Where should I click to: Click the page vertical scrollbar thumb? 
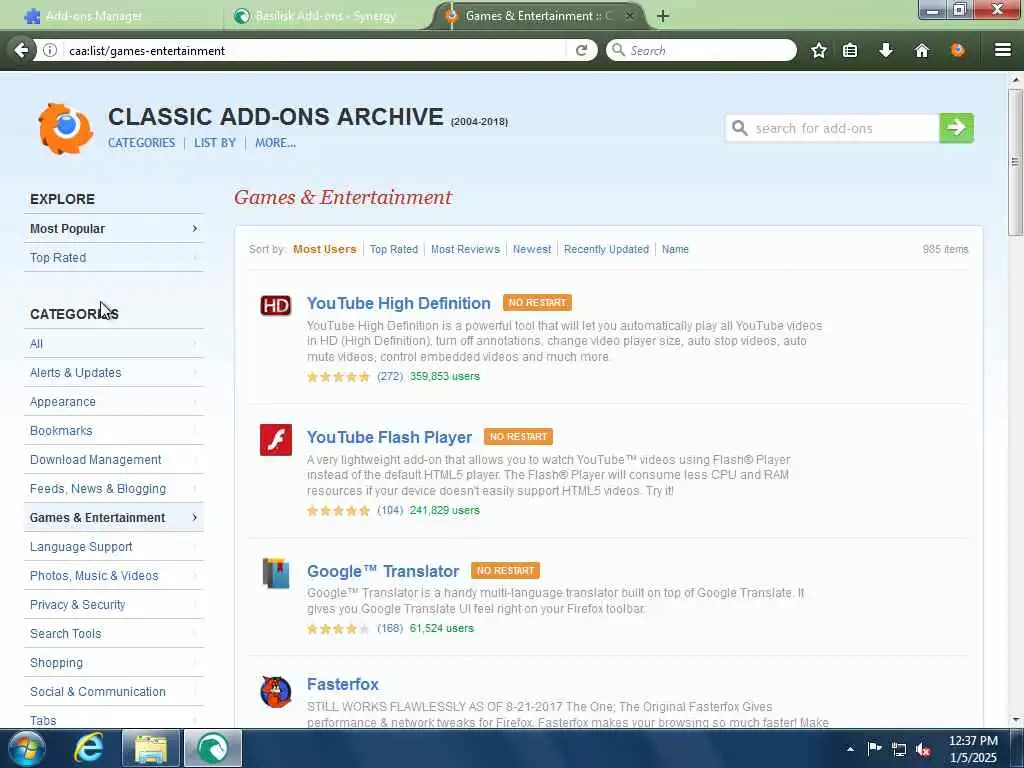[1015, 161]
